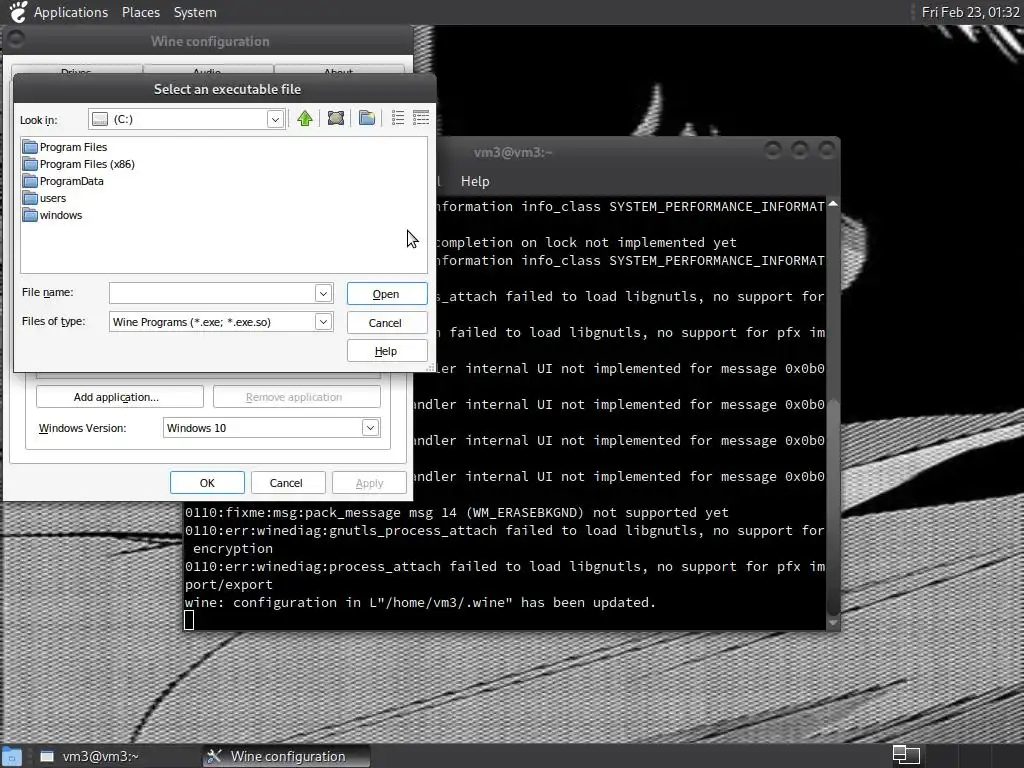Click Help in the file dialog
Viewport: 1024px width, 768px height.
pos(387,351)
